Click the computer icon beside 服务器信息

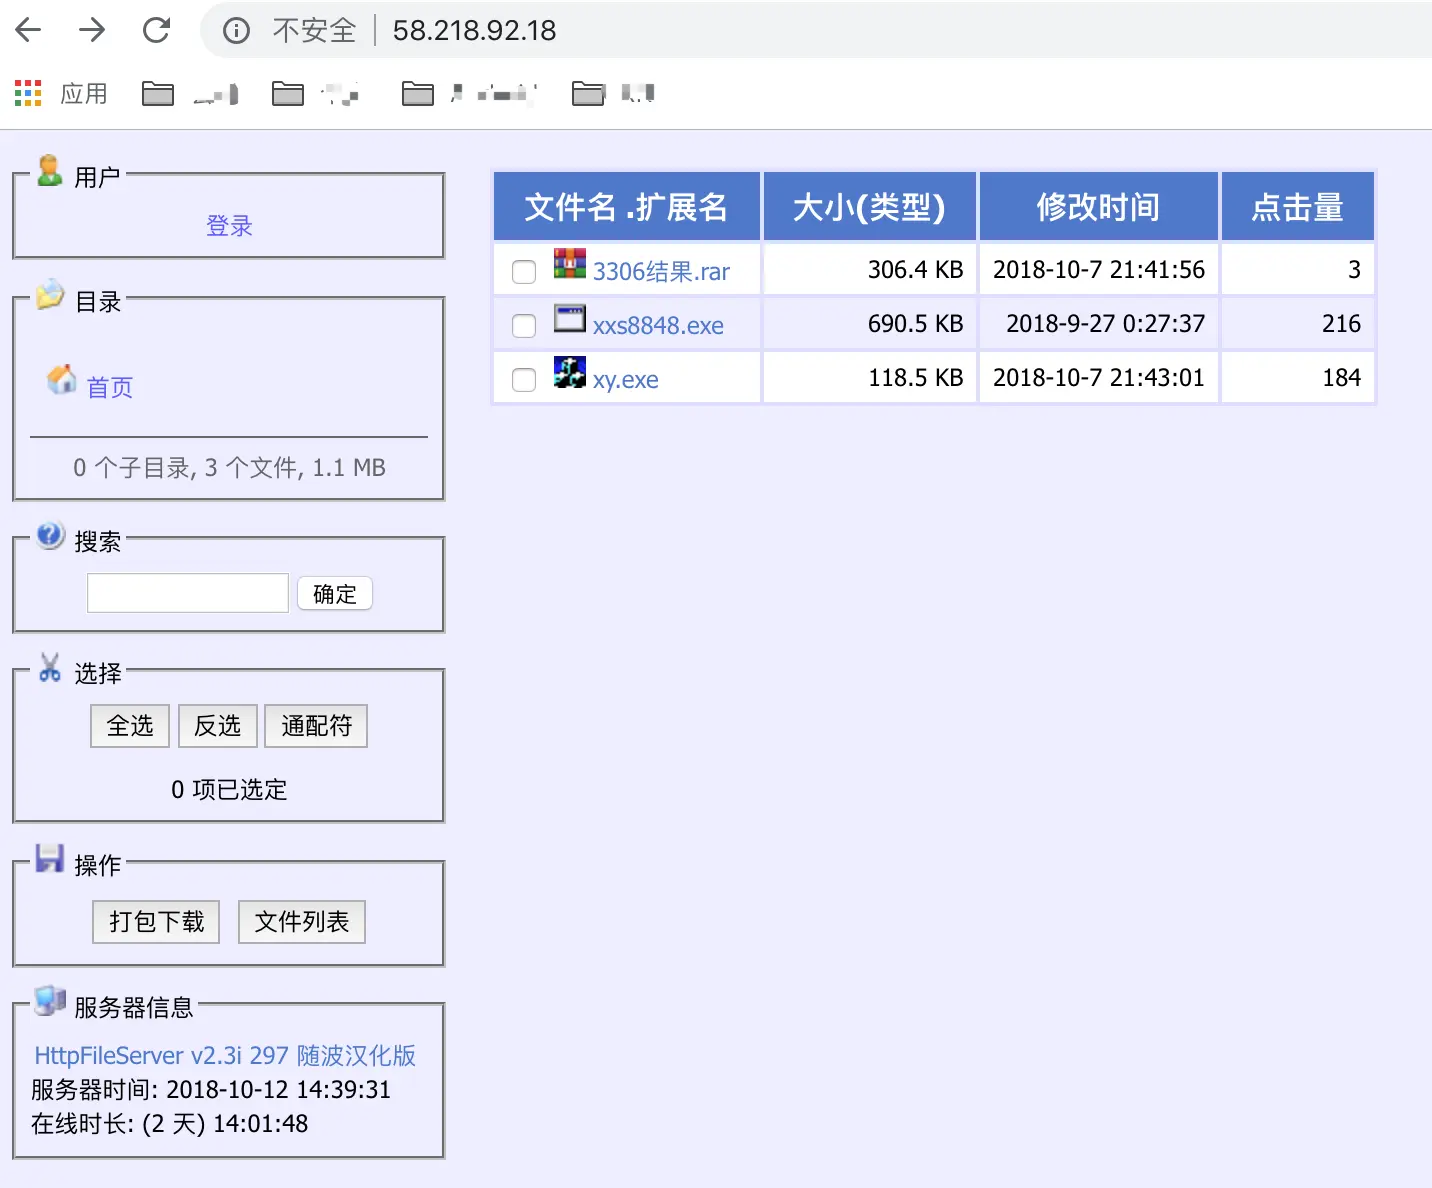point(50,1000)
